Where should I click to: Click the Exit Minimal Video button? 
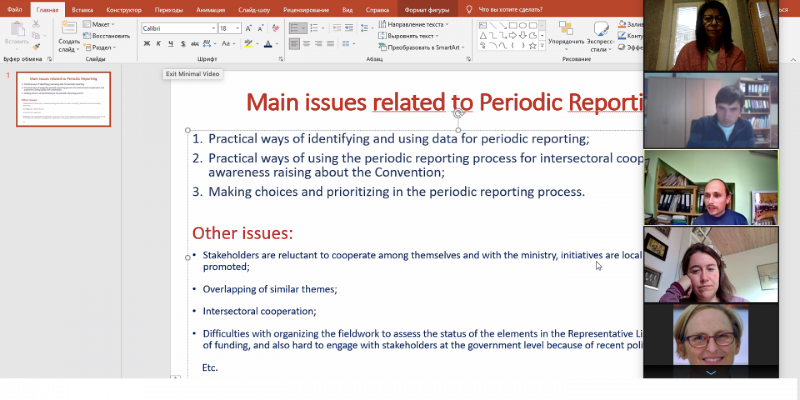(192, 74)
